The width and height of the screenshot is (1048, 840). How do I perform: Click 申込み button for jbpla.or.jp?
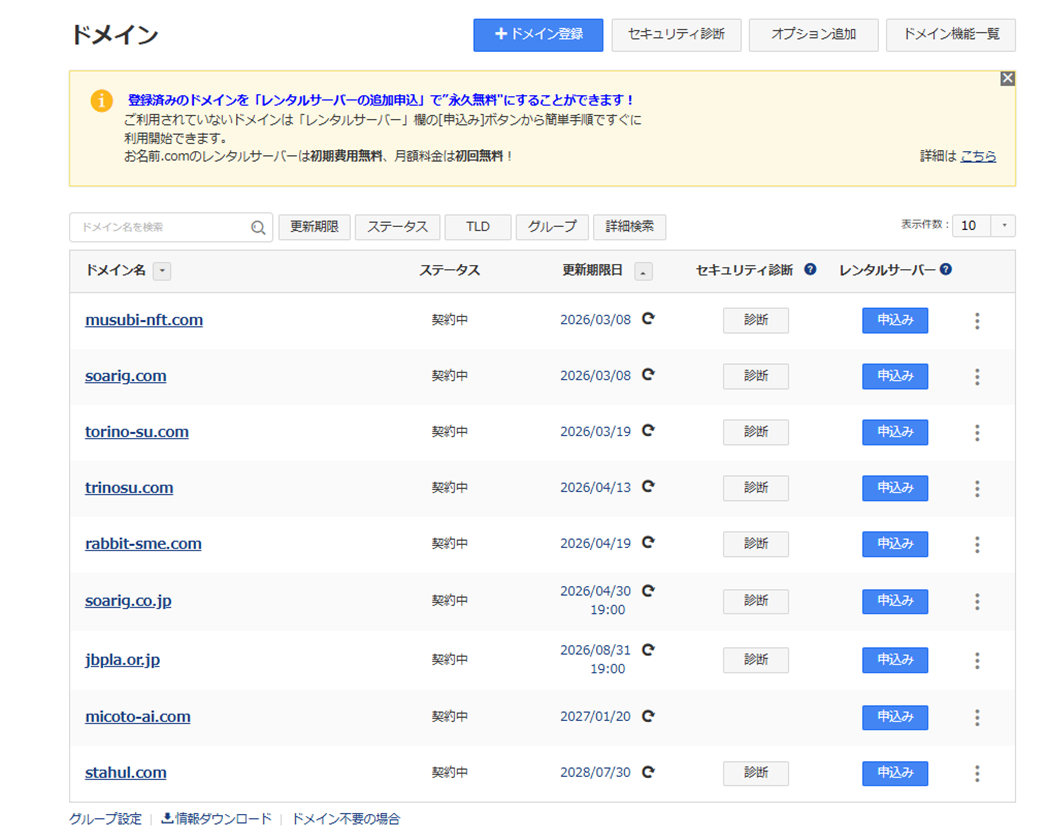coord(895,660)
